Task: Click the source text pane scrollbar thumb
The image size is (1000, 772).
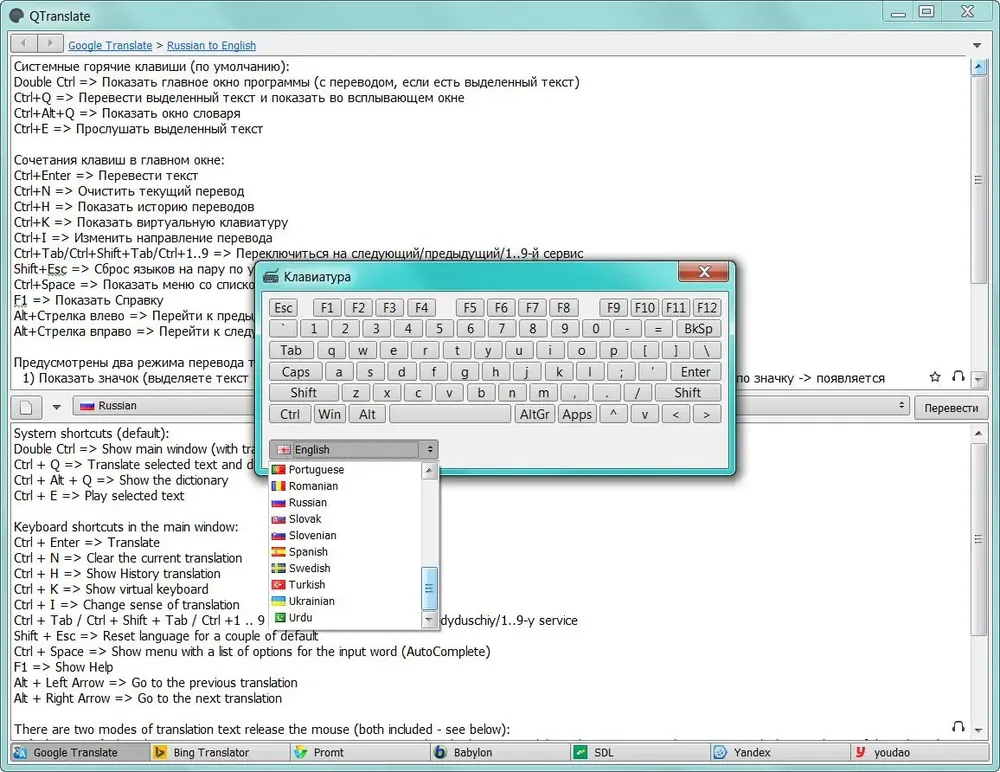Action: (x=978, y=181)
